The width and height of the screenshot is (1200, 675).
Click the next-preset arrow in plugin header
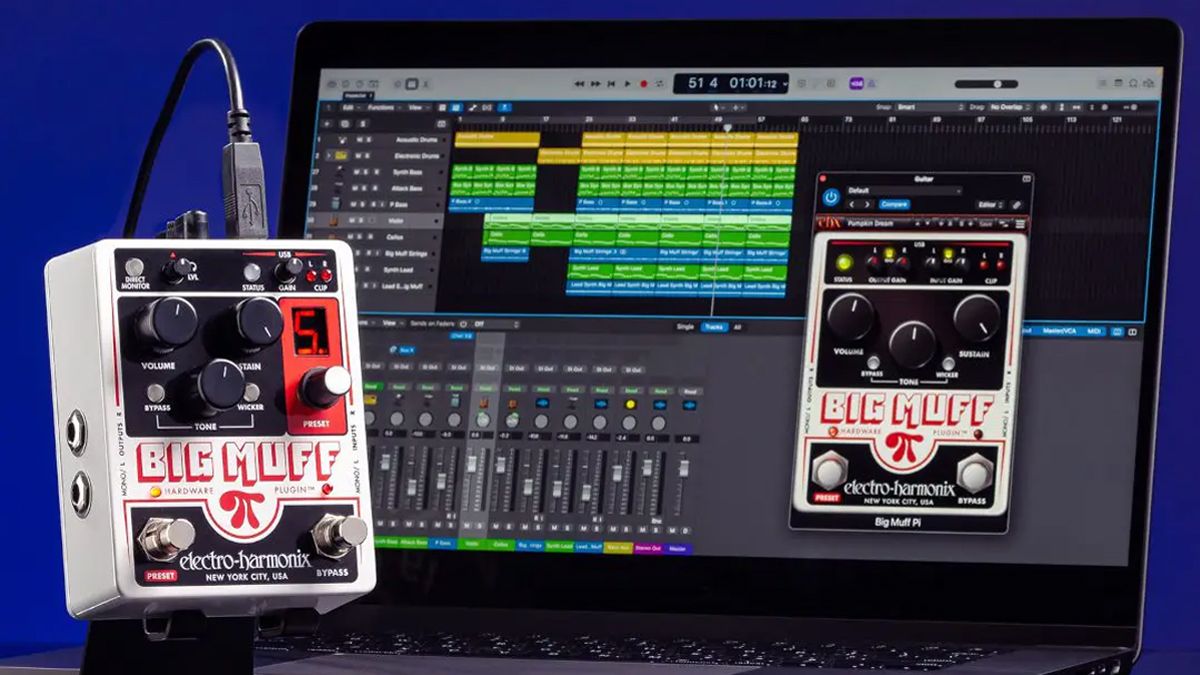(x=867, y=204)
